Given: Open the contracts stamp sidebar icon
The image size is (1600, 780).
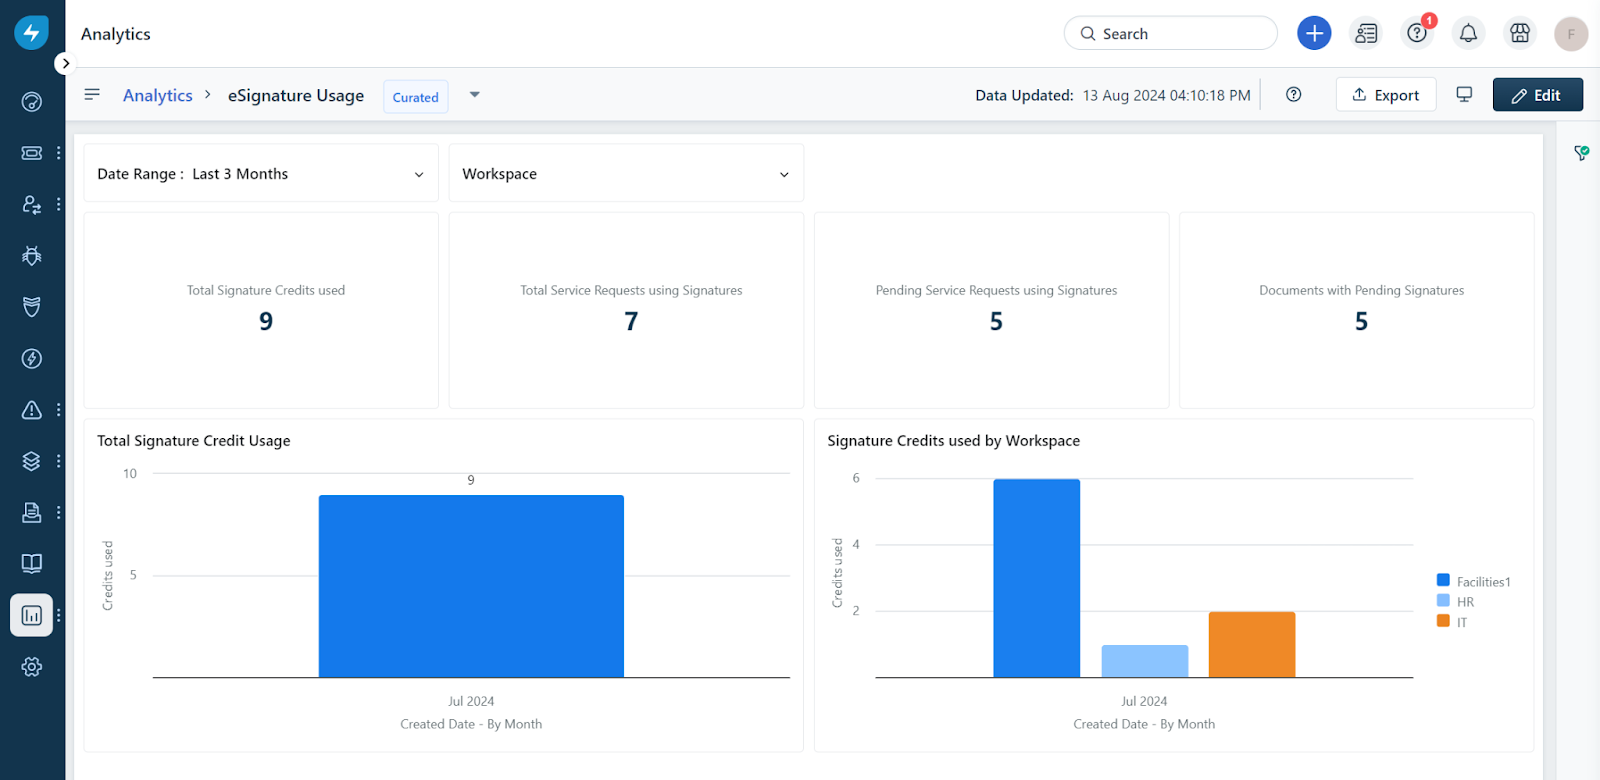Looking at the screenshot, I should [x=32, y=512].
